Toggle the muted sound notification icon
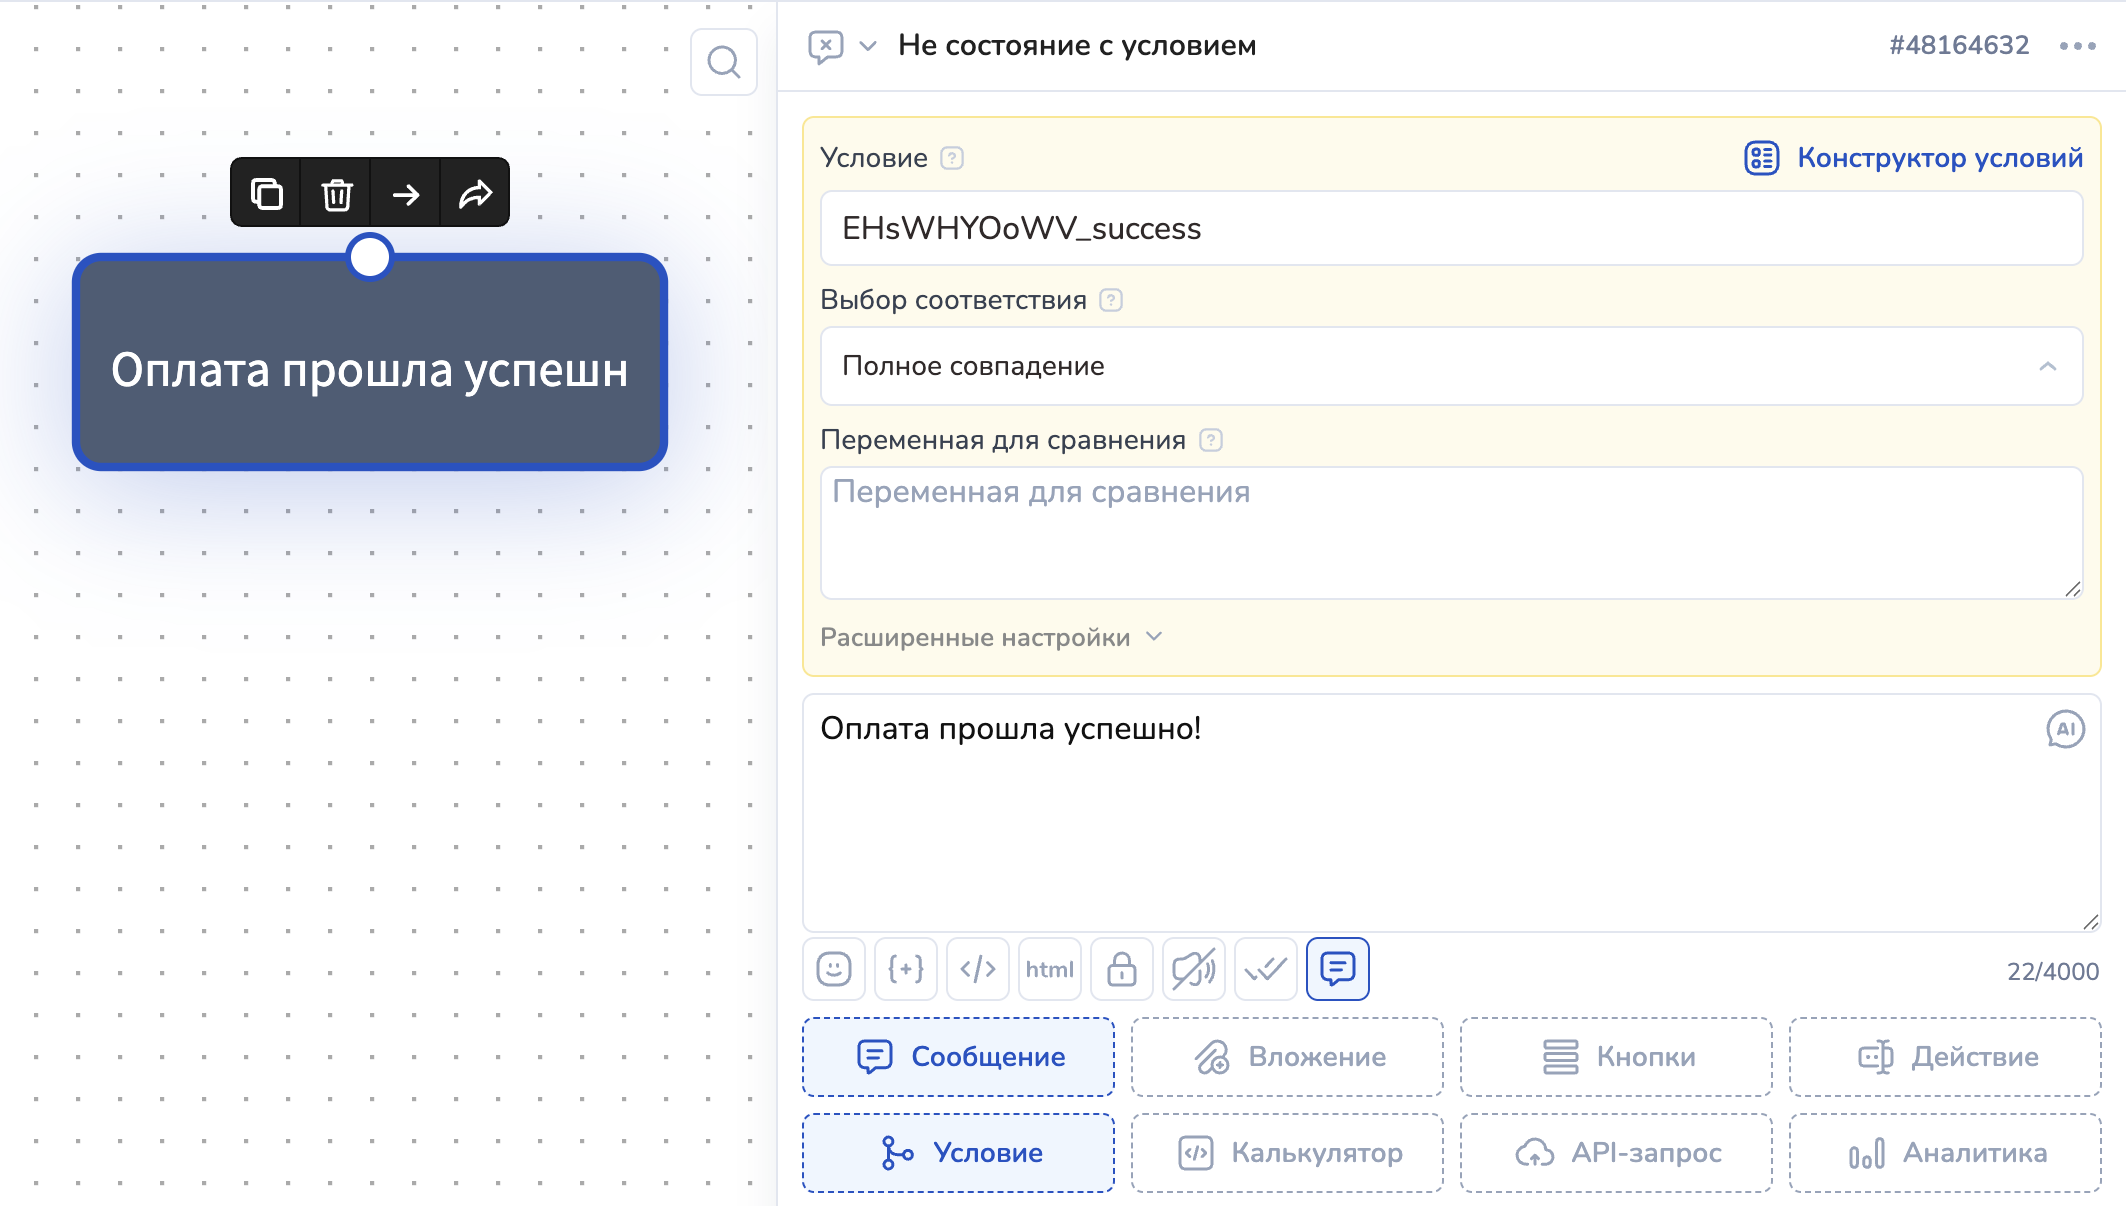The height and width of the screenshot is (1206, 2126). click(1193, 969)
